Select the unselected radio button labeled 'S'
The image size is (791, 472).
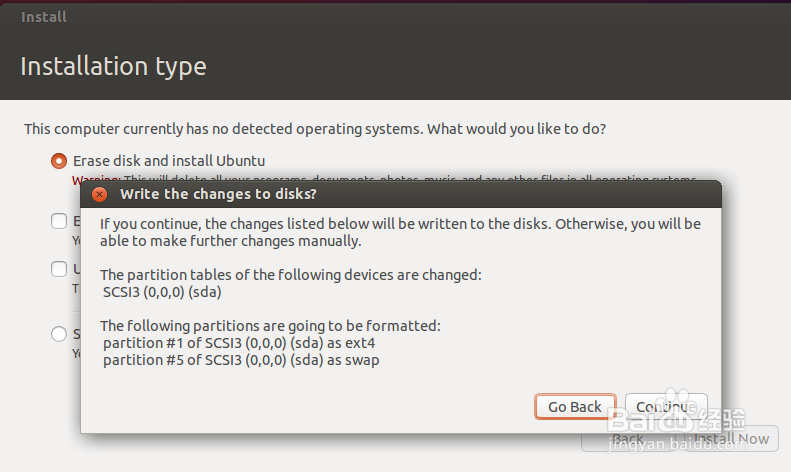[x=59, y=334]
